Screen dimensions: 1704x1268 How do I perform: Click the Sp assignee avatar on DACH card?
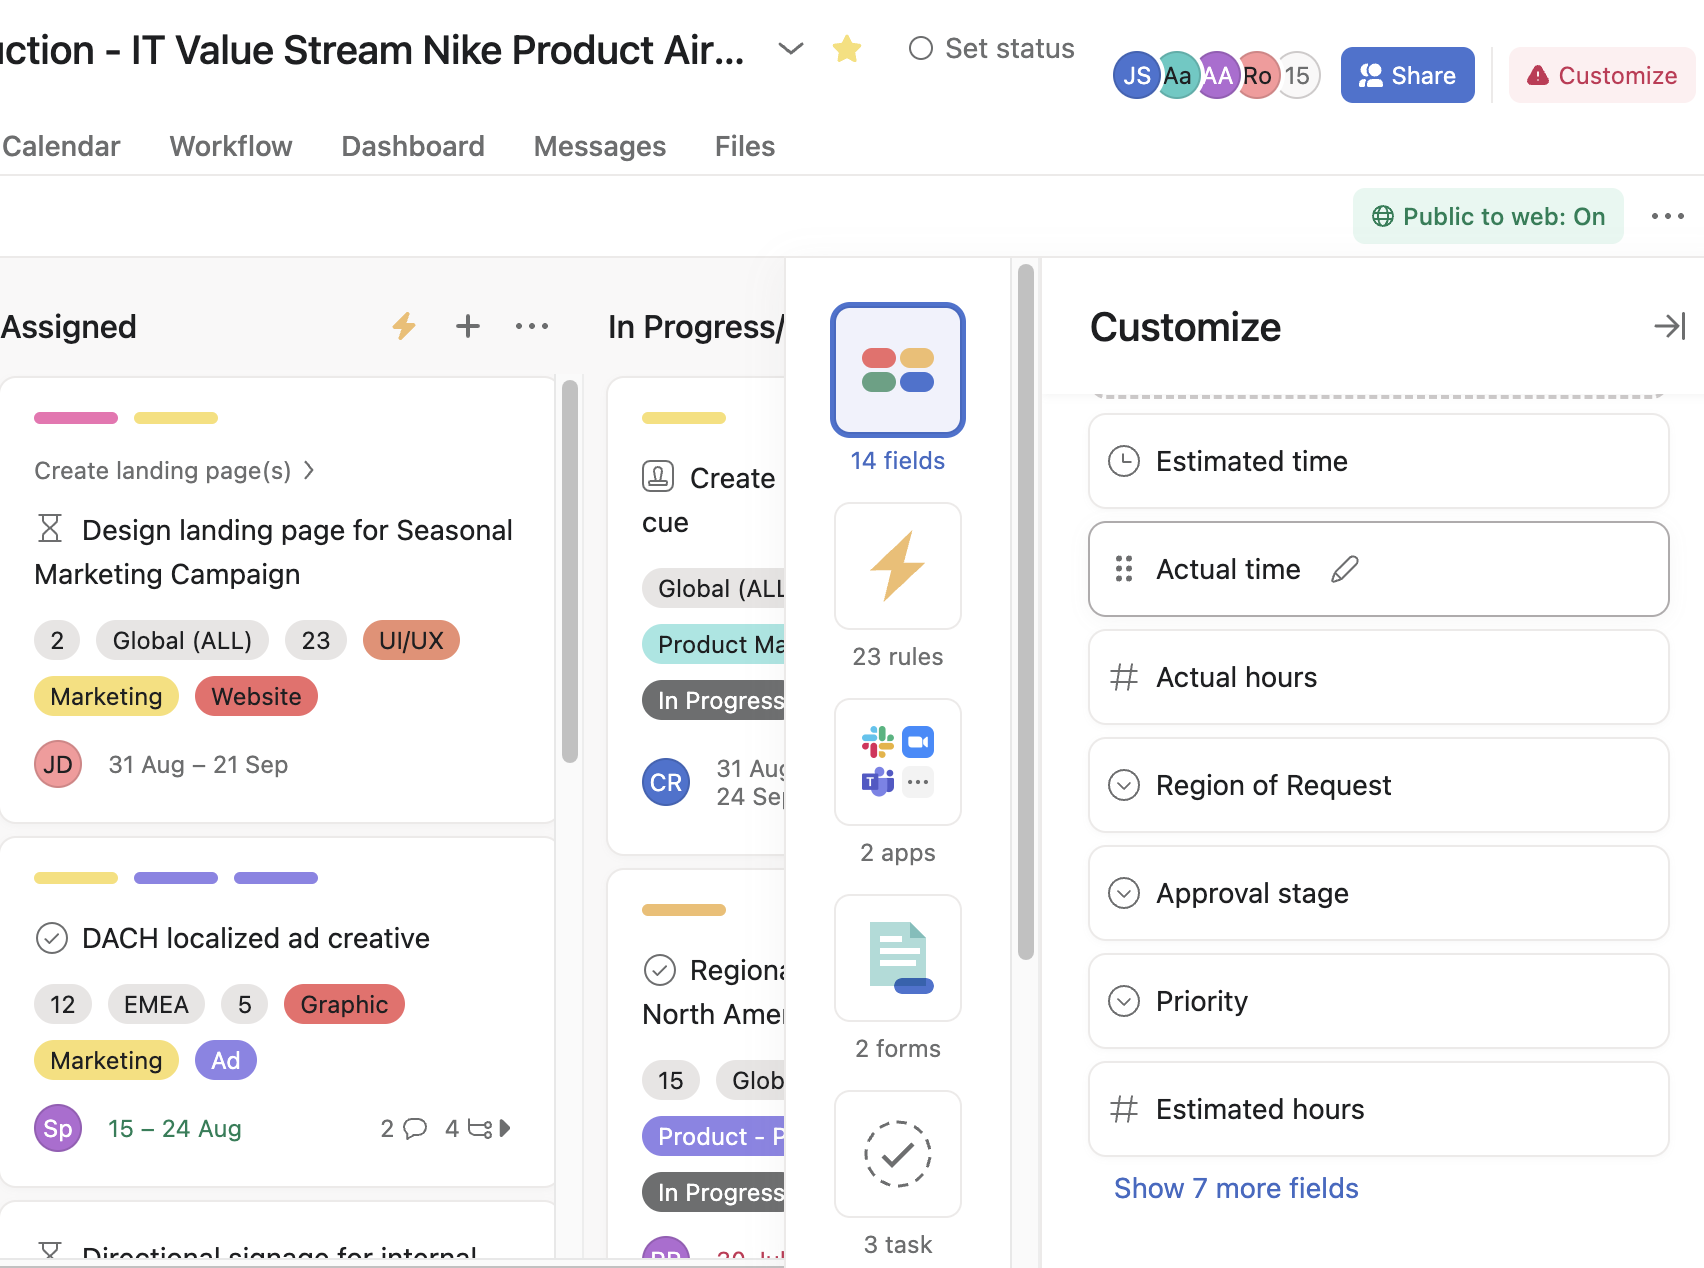(58, 1128)
